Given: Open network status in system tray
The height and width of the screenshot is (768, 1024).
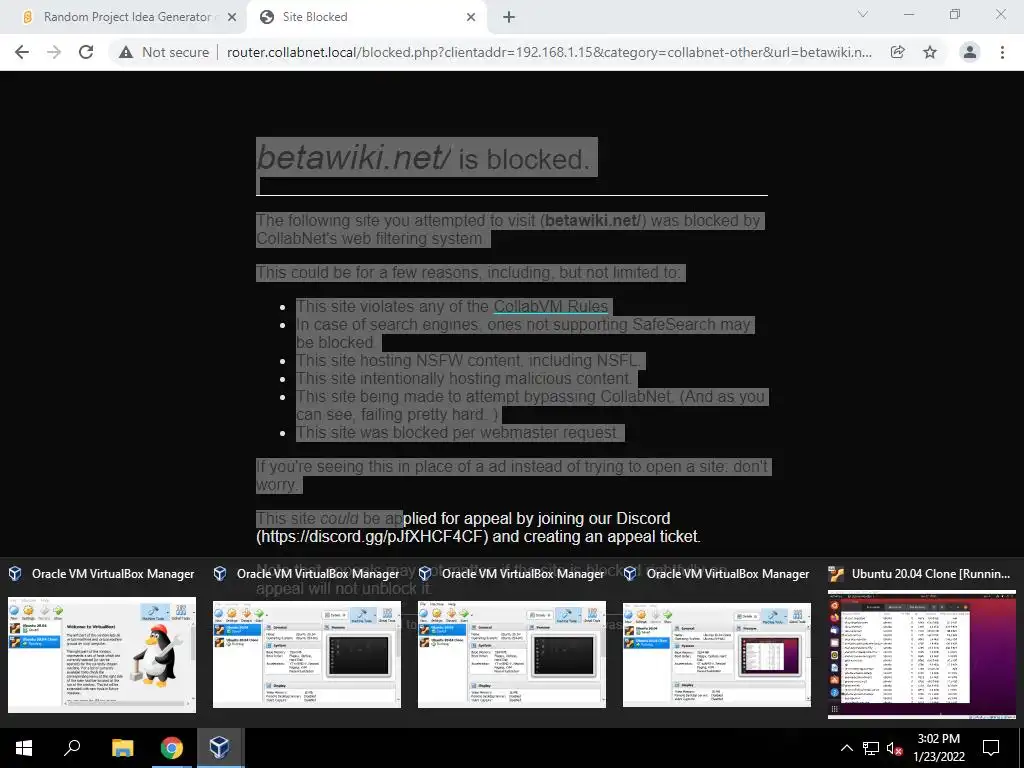Looking at the screenshot, I should tap(871, 748).
